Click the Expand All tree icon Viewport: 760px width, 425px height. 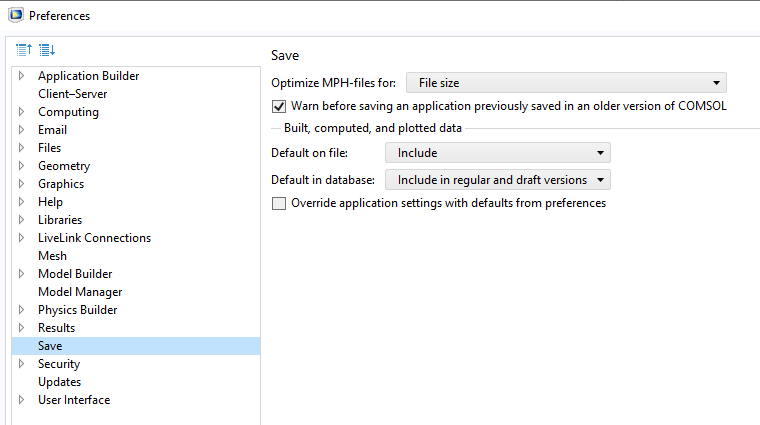pos(46,50)
